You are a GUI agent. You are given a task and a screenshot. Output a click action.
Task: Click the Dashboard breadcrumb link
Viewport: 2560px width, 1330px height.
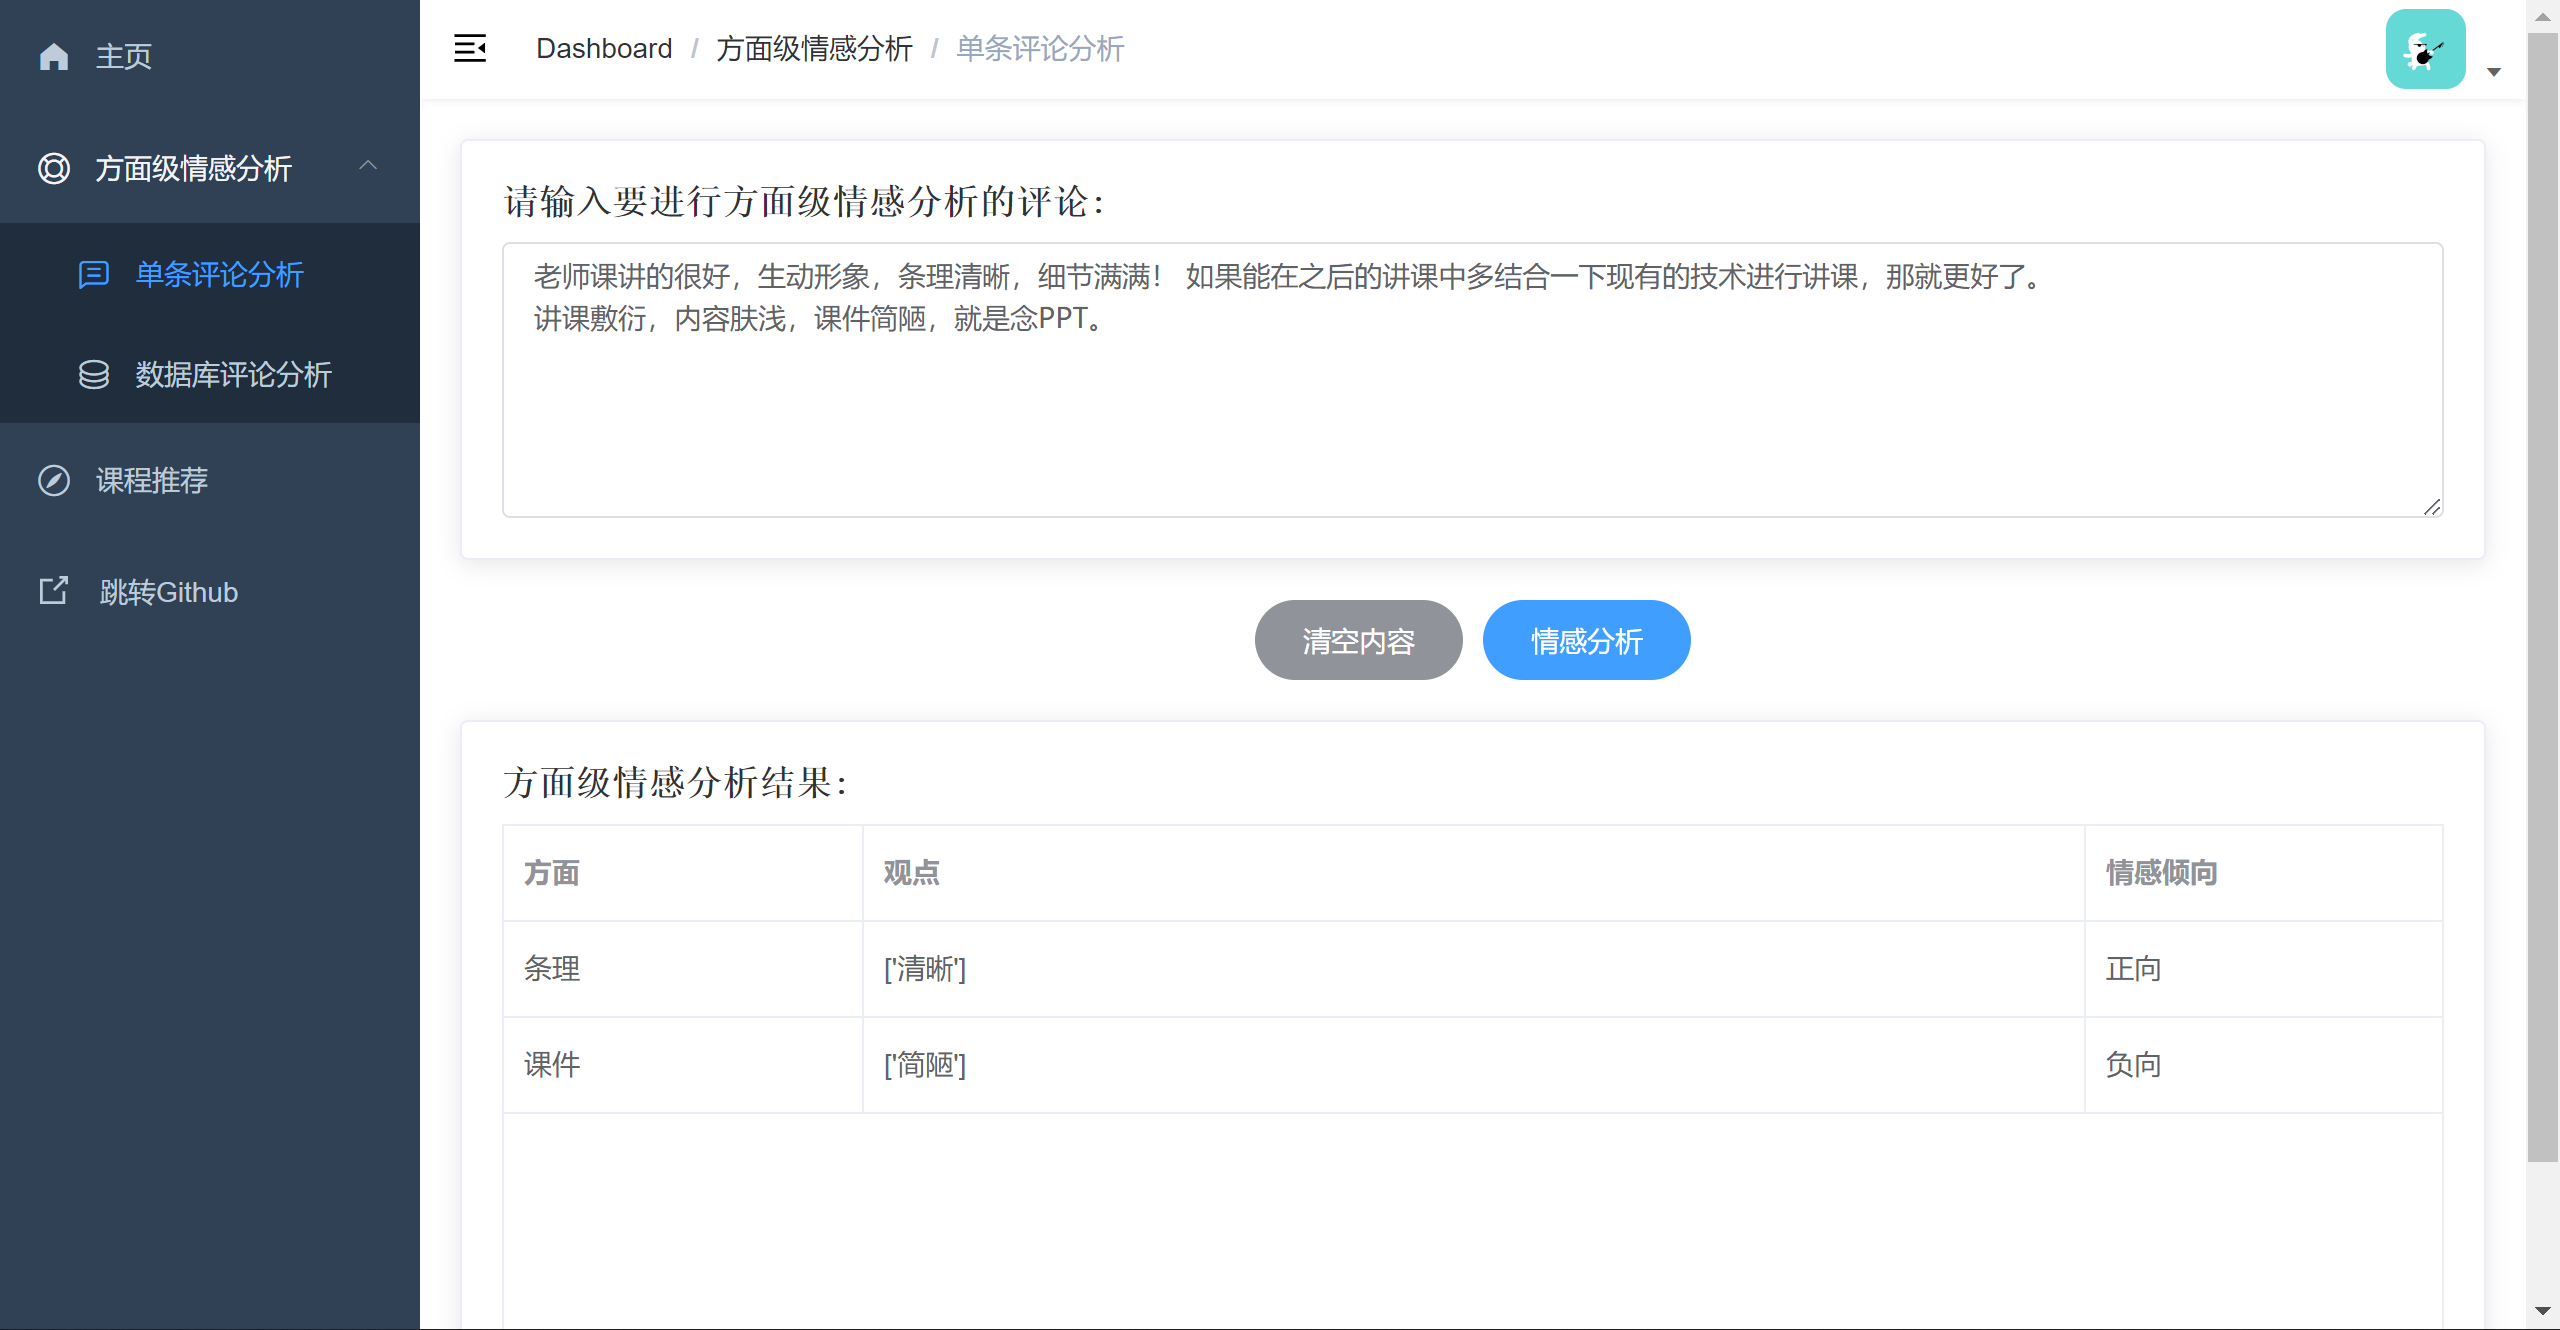[604, 48]
